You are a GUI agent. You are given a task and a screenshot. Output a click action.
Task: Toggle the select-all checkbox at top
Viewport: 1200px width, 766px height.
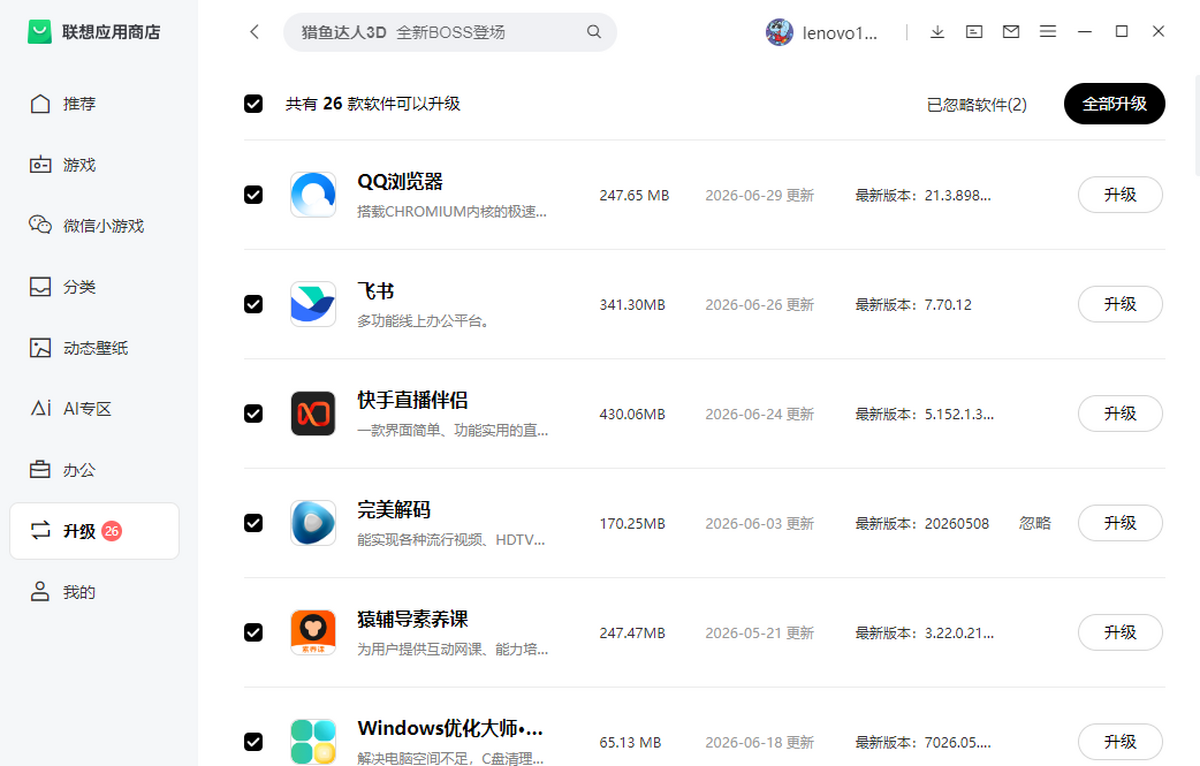[253, 103]
